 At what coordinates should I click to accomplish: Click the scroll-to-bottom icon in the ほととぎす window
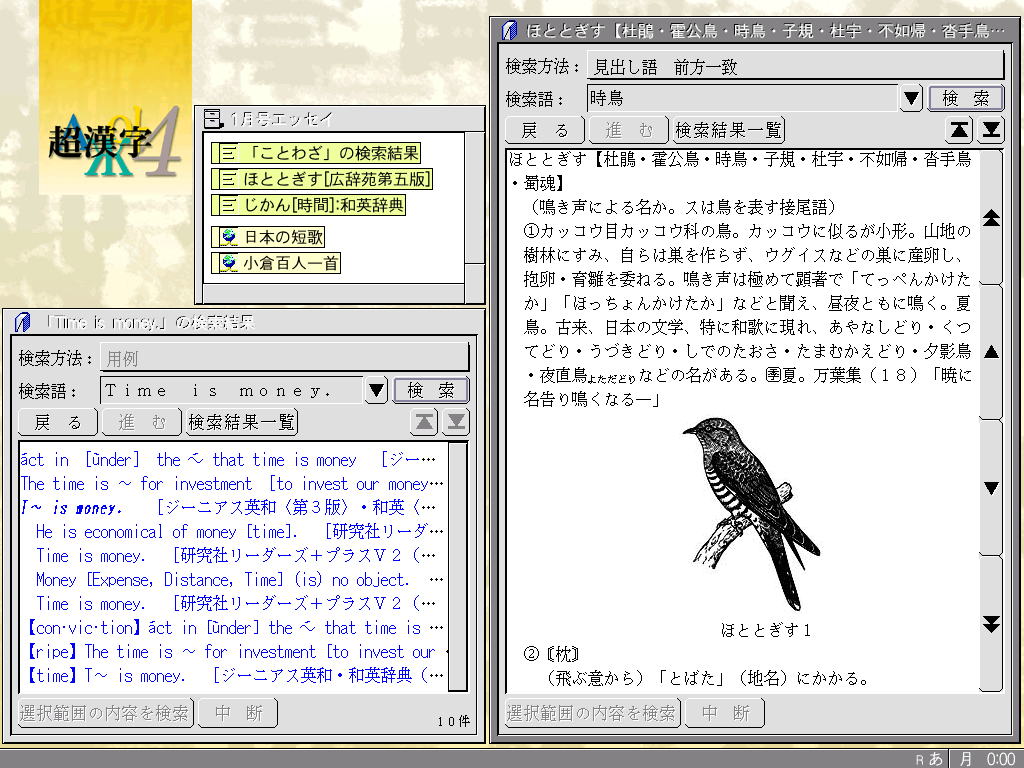[x=990, y=130]
